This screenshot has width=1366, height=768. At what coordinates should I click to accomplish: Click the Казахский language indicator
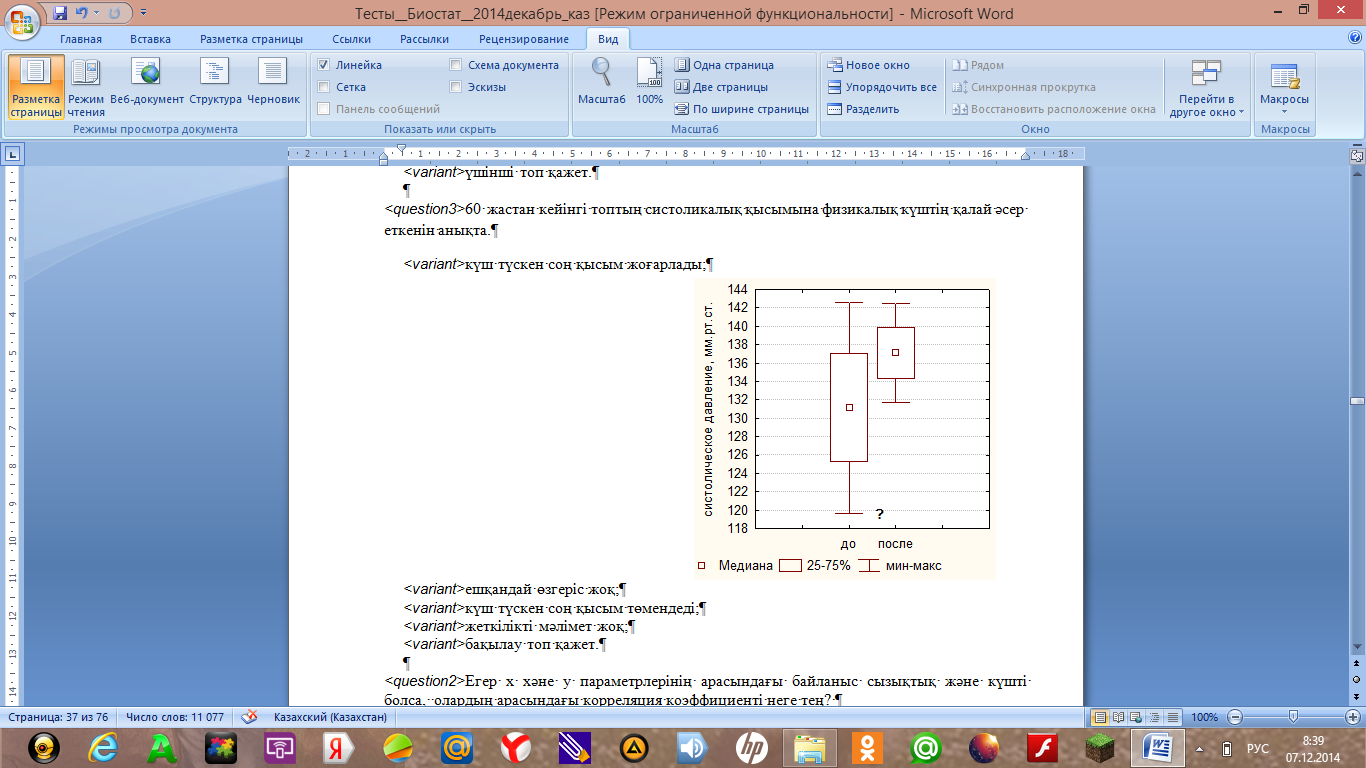[329, 718]
